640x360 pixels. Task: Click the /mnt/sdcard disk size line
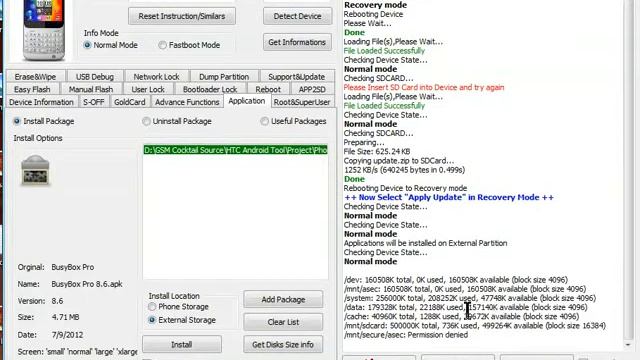click(475, 326)
